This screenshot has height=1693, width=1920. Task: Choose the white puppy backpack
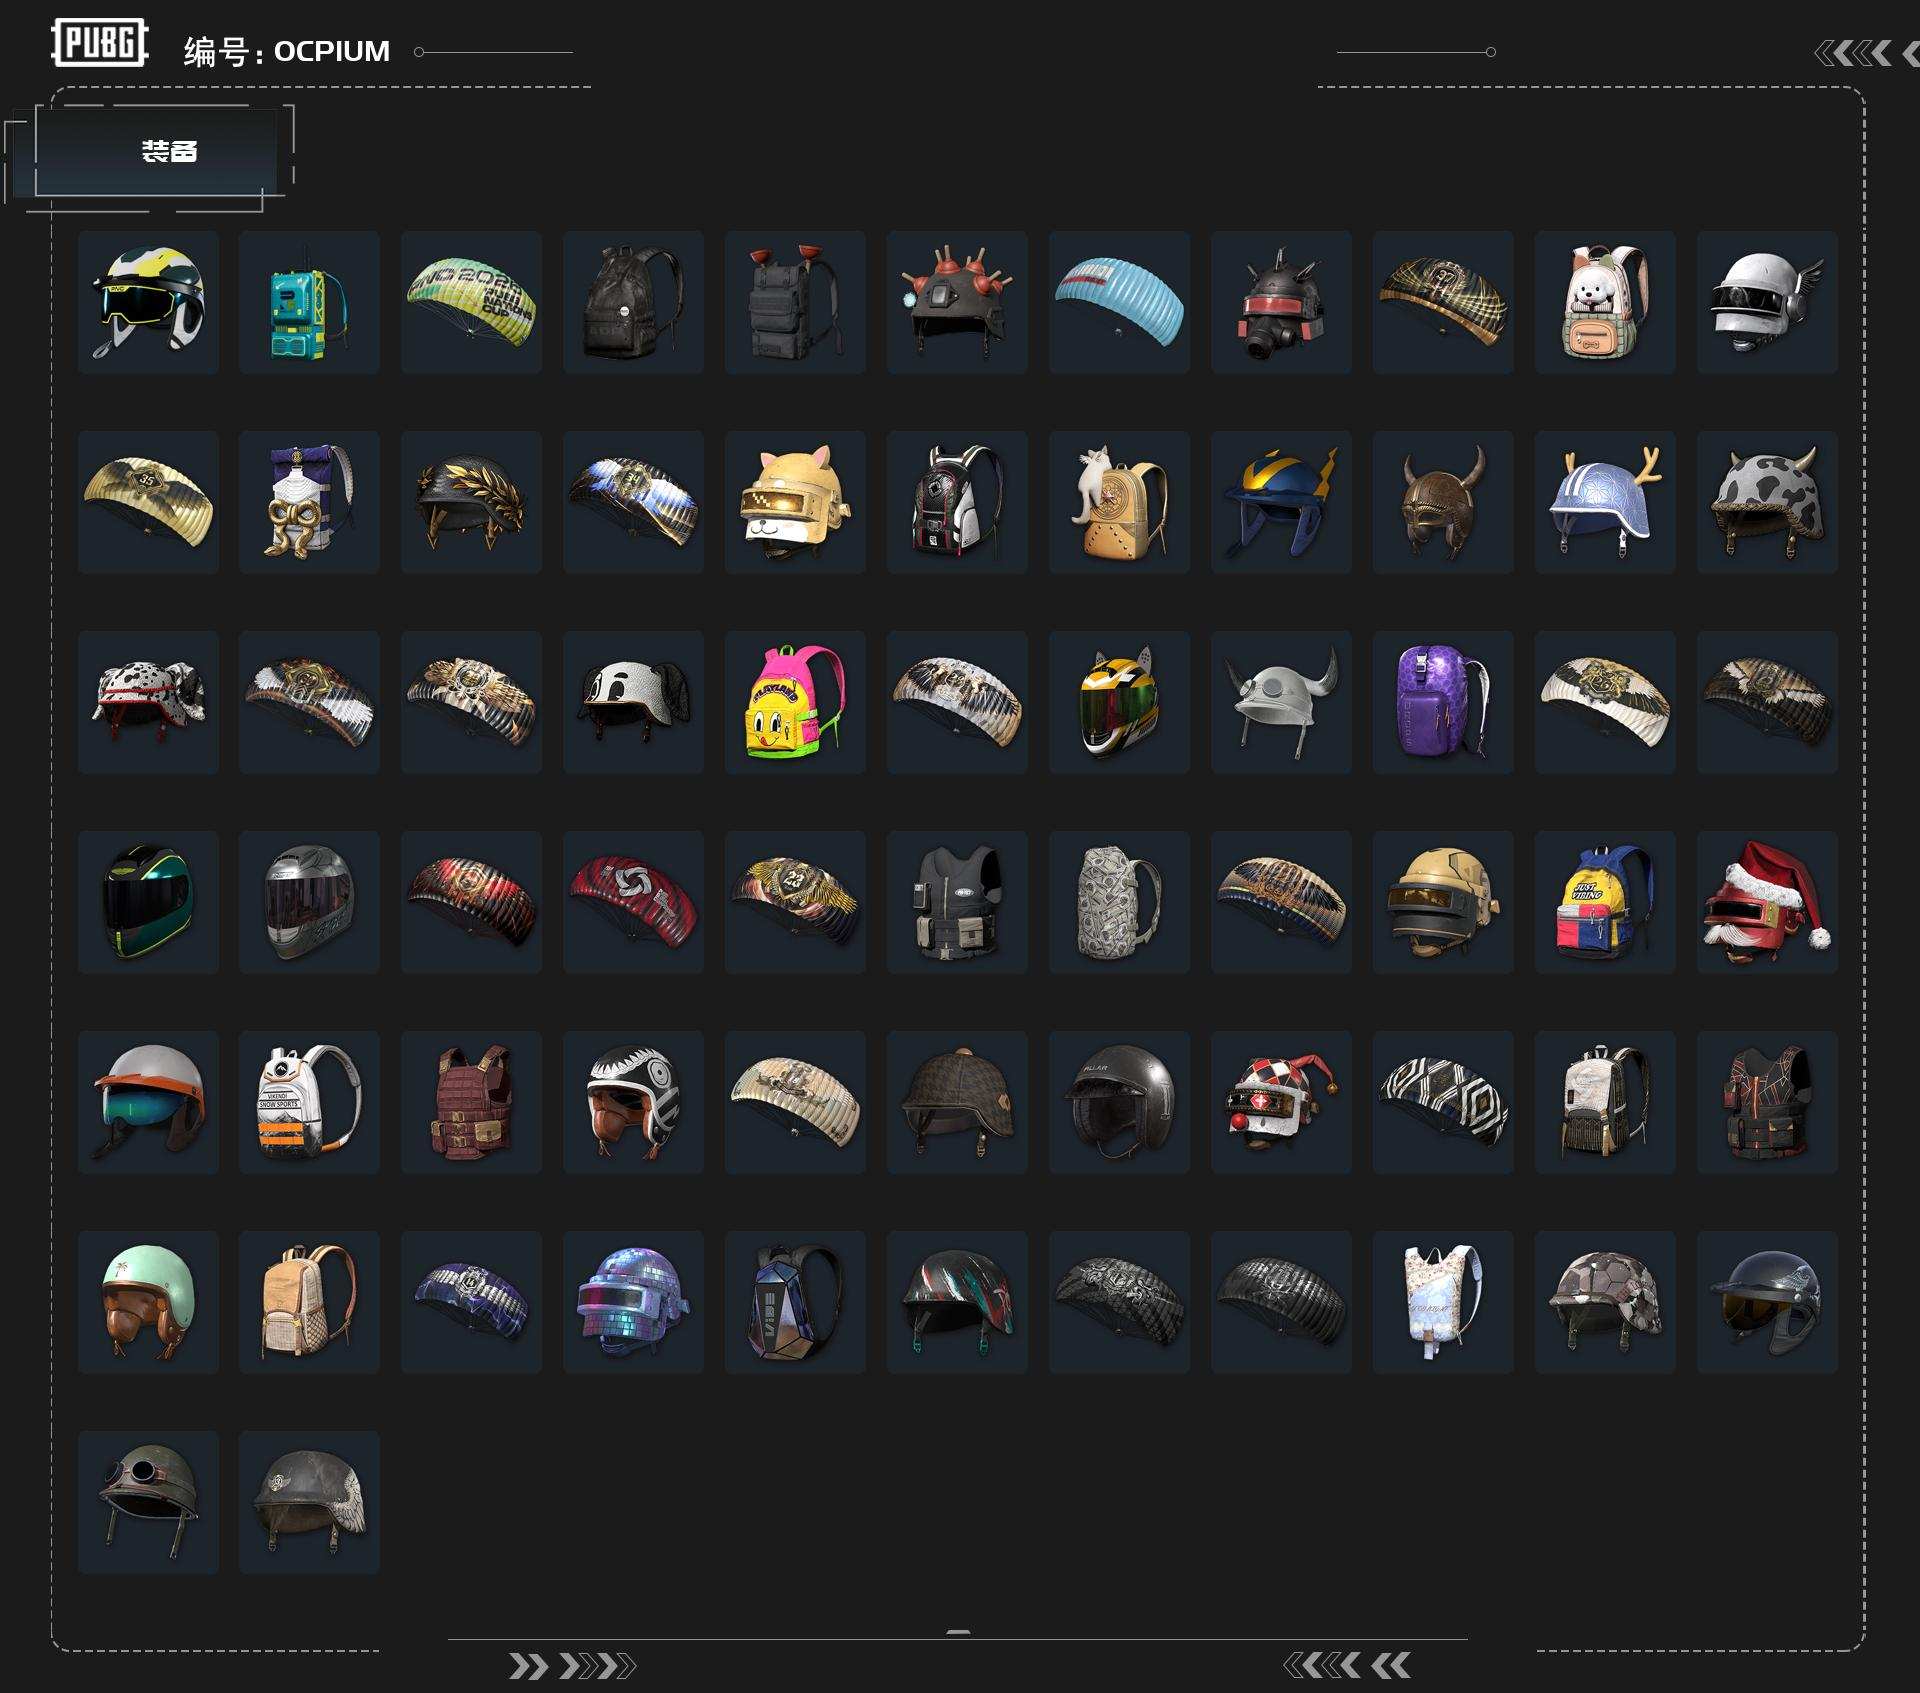(x=1605, y=302)
